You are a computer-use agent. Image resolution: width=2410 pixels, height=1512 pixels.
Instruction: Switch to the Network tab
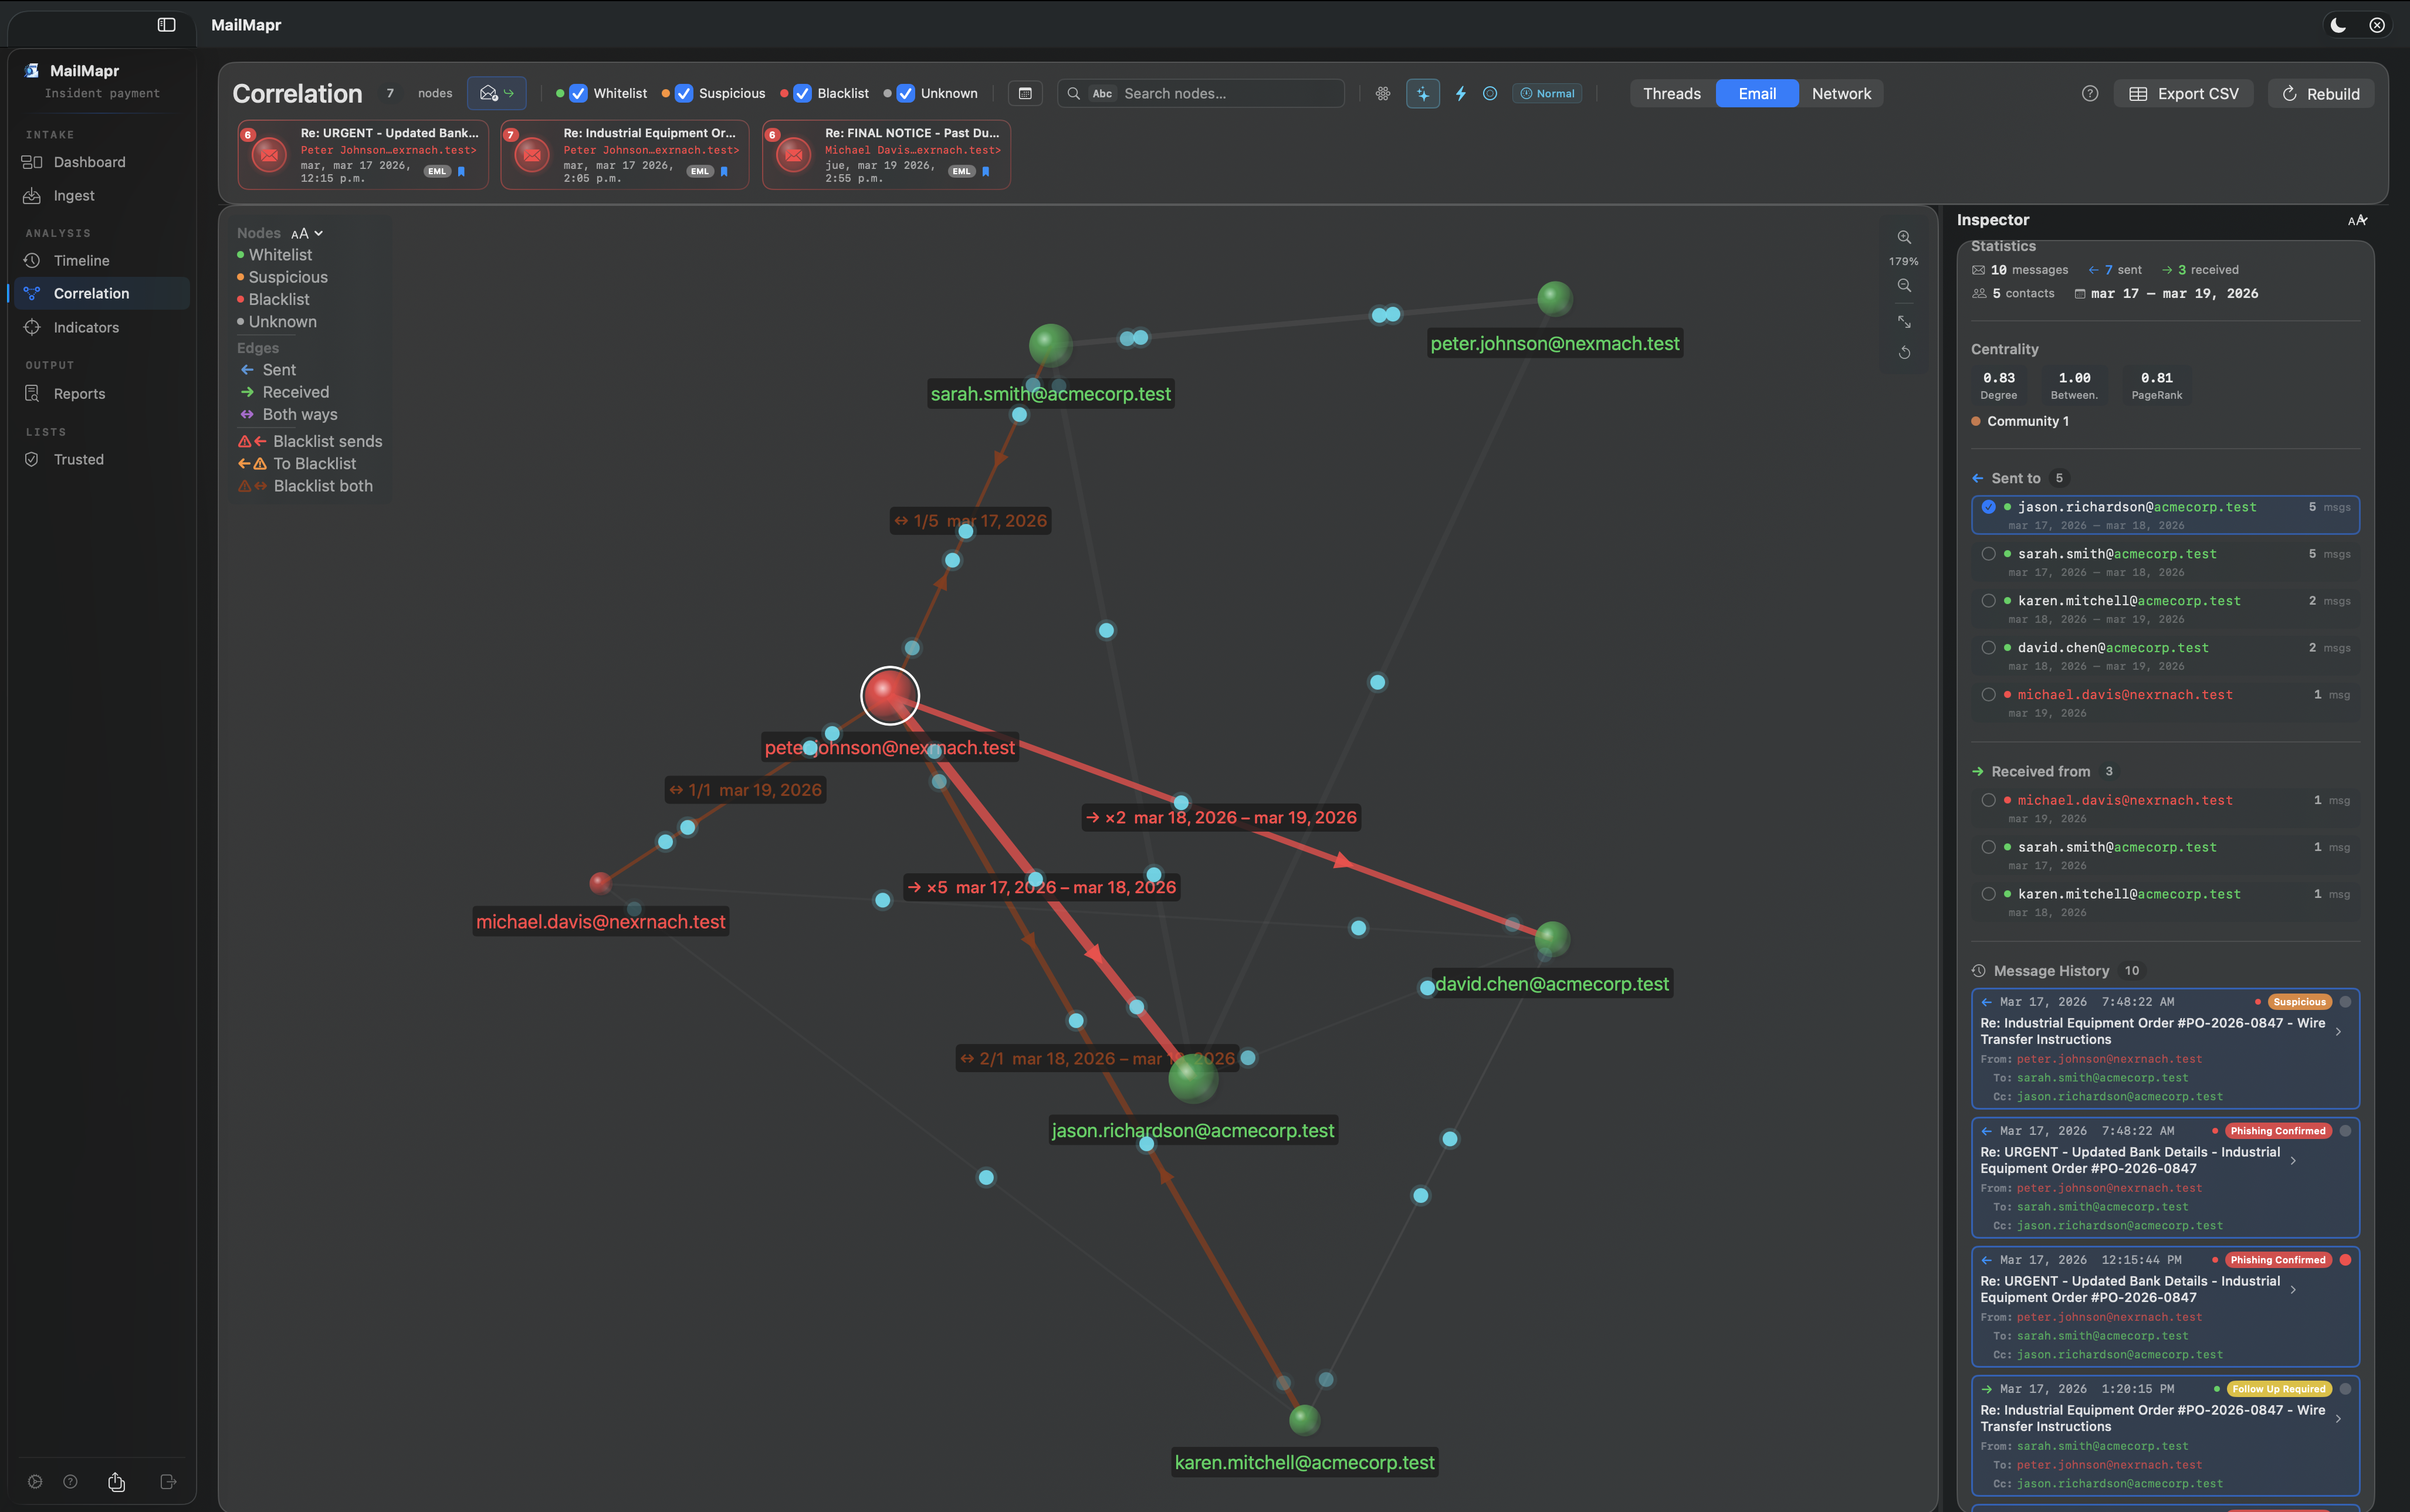tap(1841, 93)
